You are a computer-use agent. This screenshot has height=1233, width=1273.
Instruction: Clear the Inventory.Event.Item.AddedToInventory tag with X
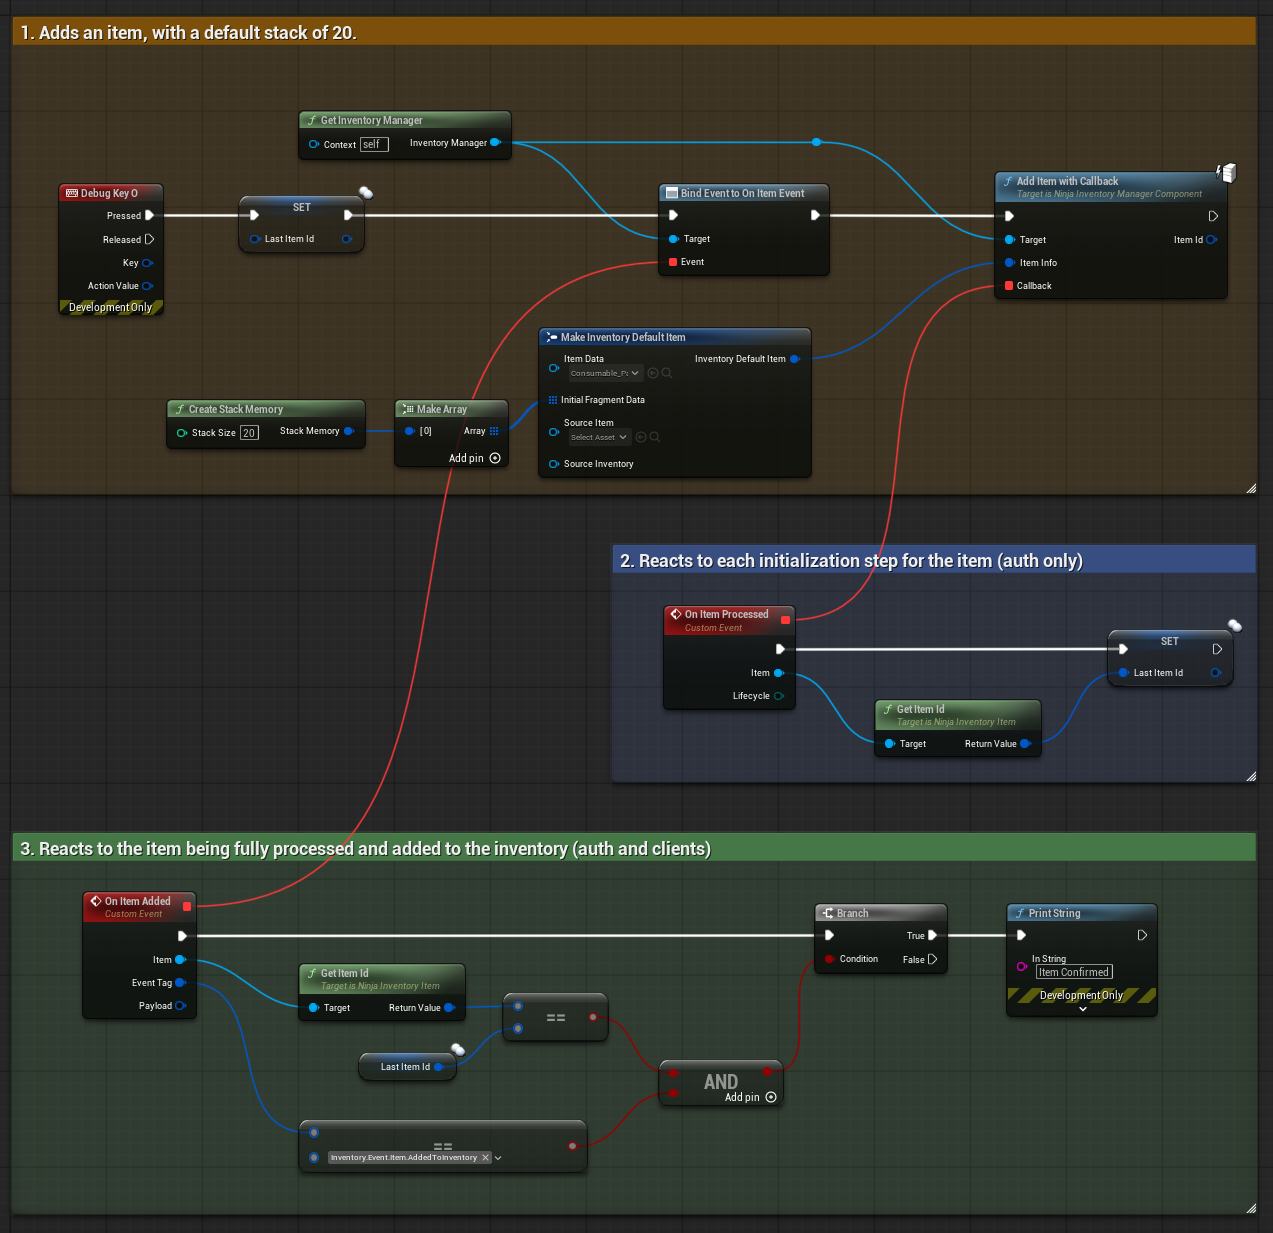[486, 1158]
